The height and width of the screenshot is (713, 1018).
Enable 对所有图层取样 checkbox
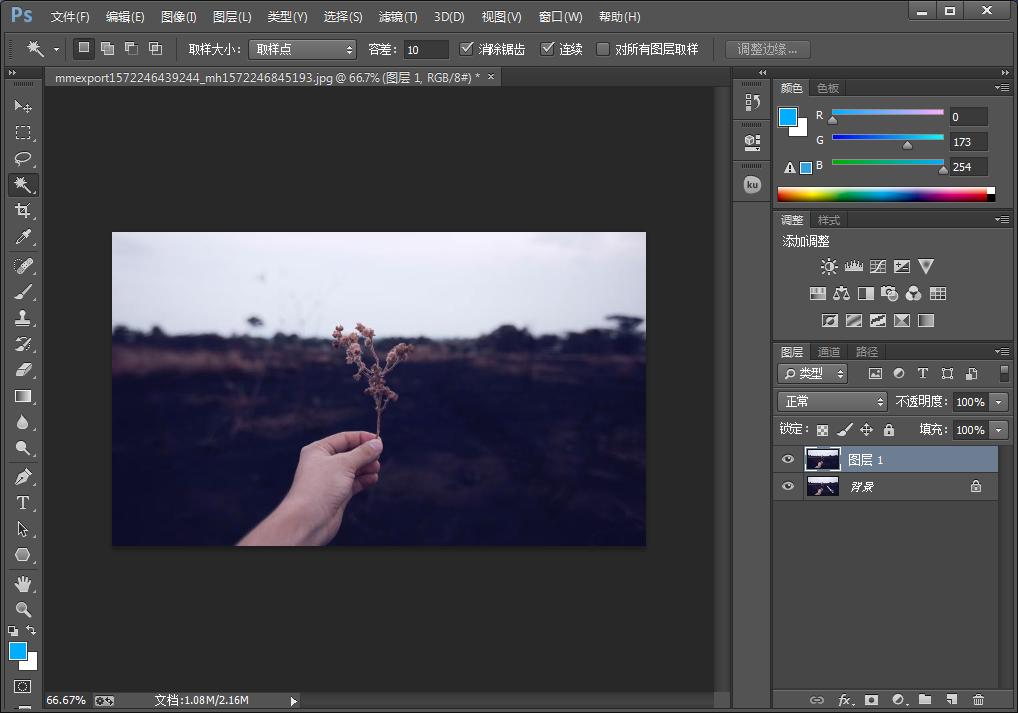click(603, 49)
